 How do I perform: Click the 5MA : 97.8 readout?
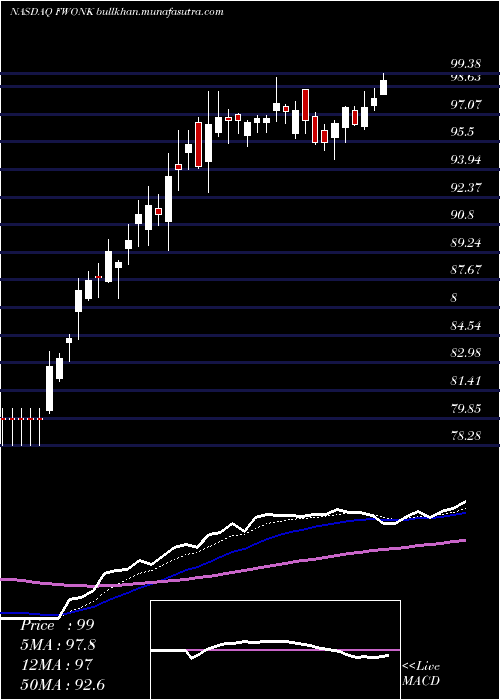58,645
